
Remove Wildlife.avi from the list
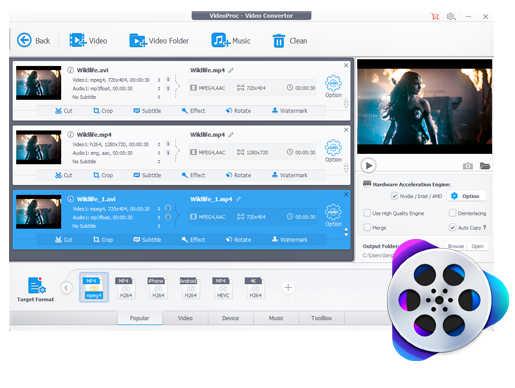pyautogui.click(x=346, y=65)
